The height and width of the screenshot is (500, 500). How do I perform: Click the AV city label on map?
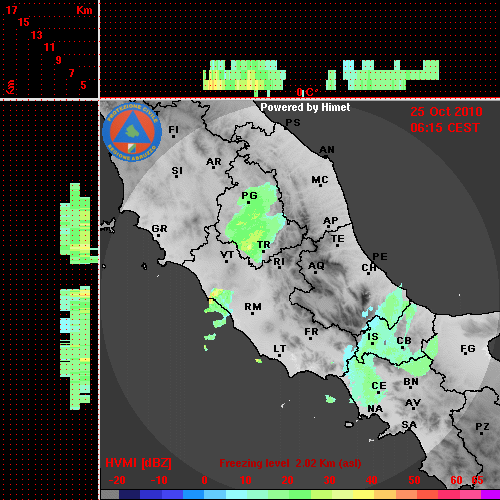(413, 403)
